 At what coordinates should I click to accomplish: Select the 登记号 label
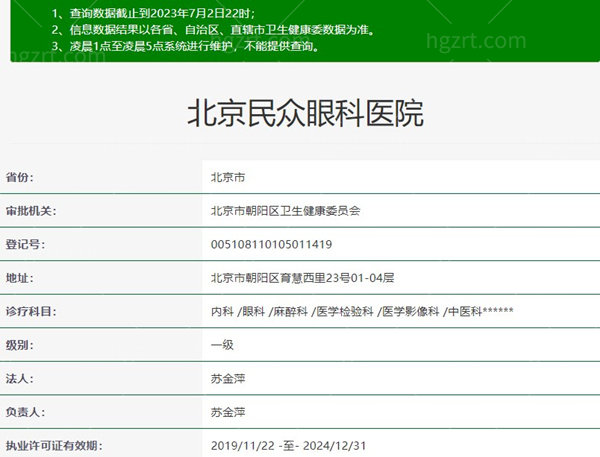(x=25, y=244)
